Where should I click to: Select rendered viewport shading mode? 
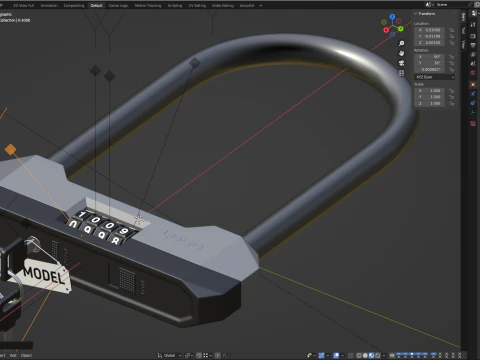(378, 355)
